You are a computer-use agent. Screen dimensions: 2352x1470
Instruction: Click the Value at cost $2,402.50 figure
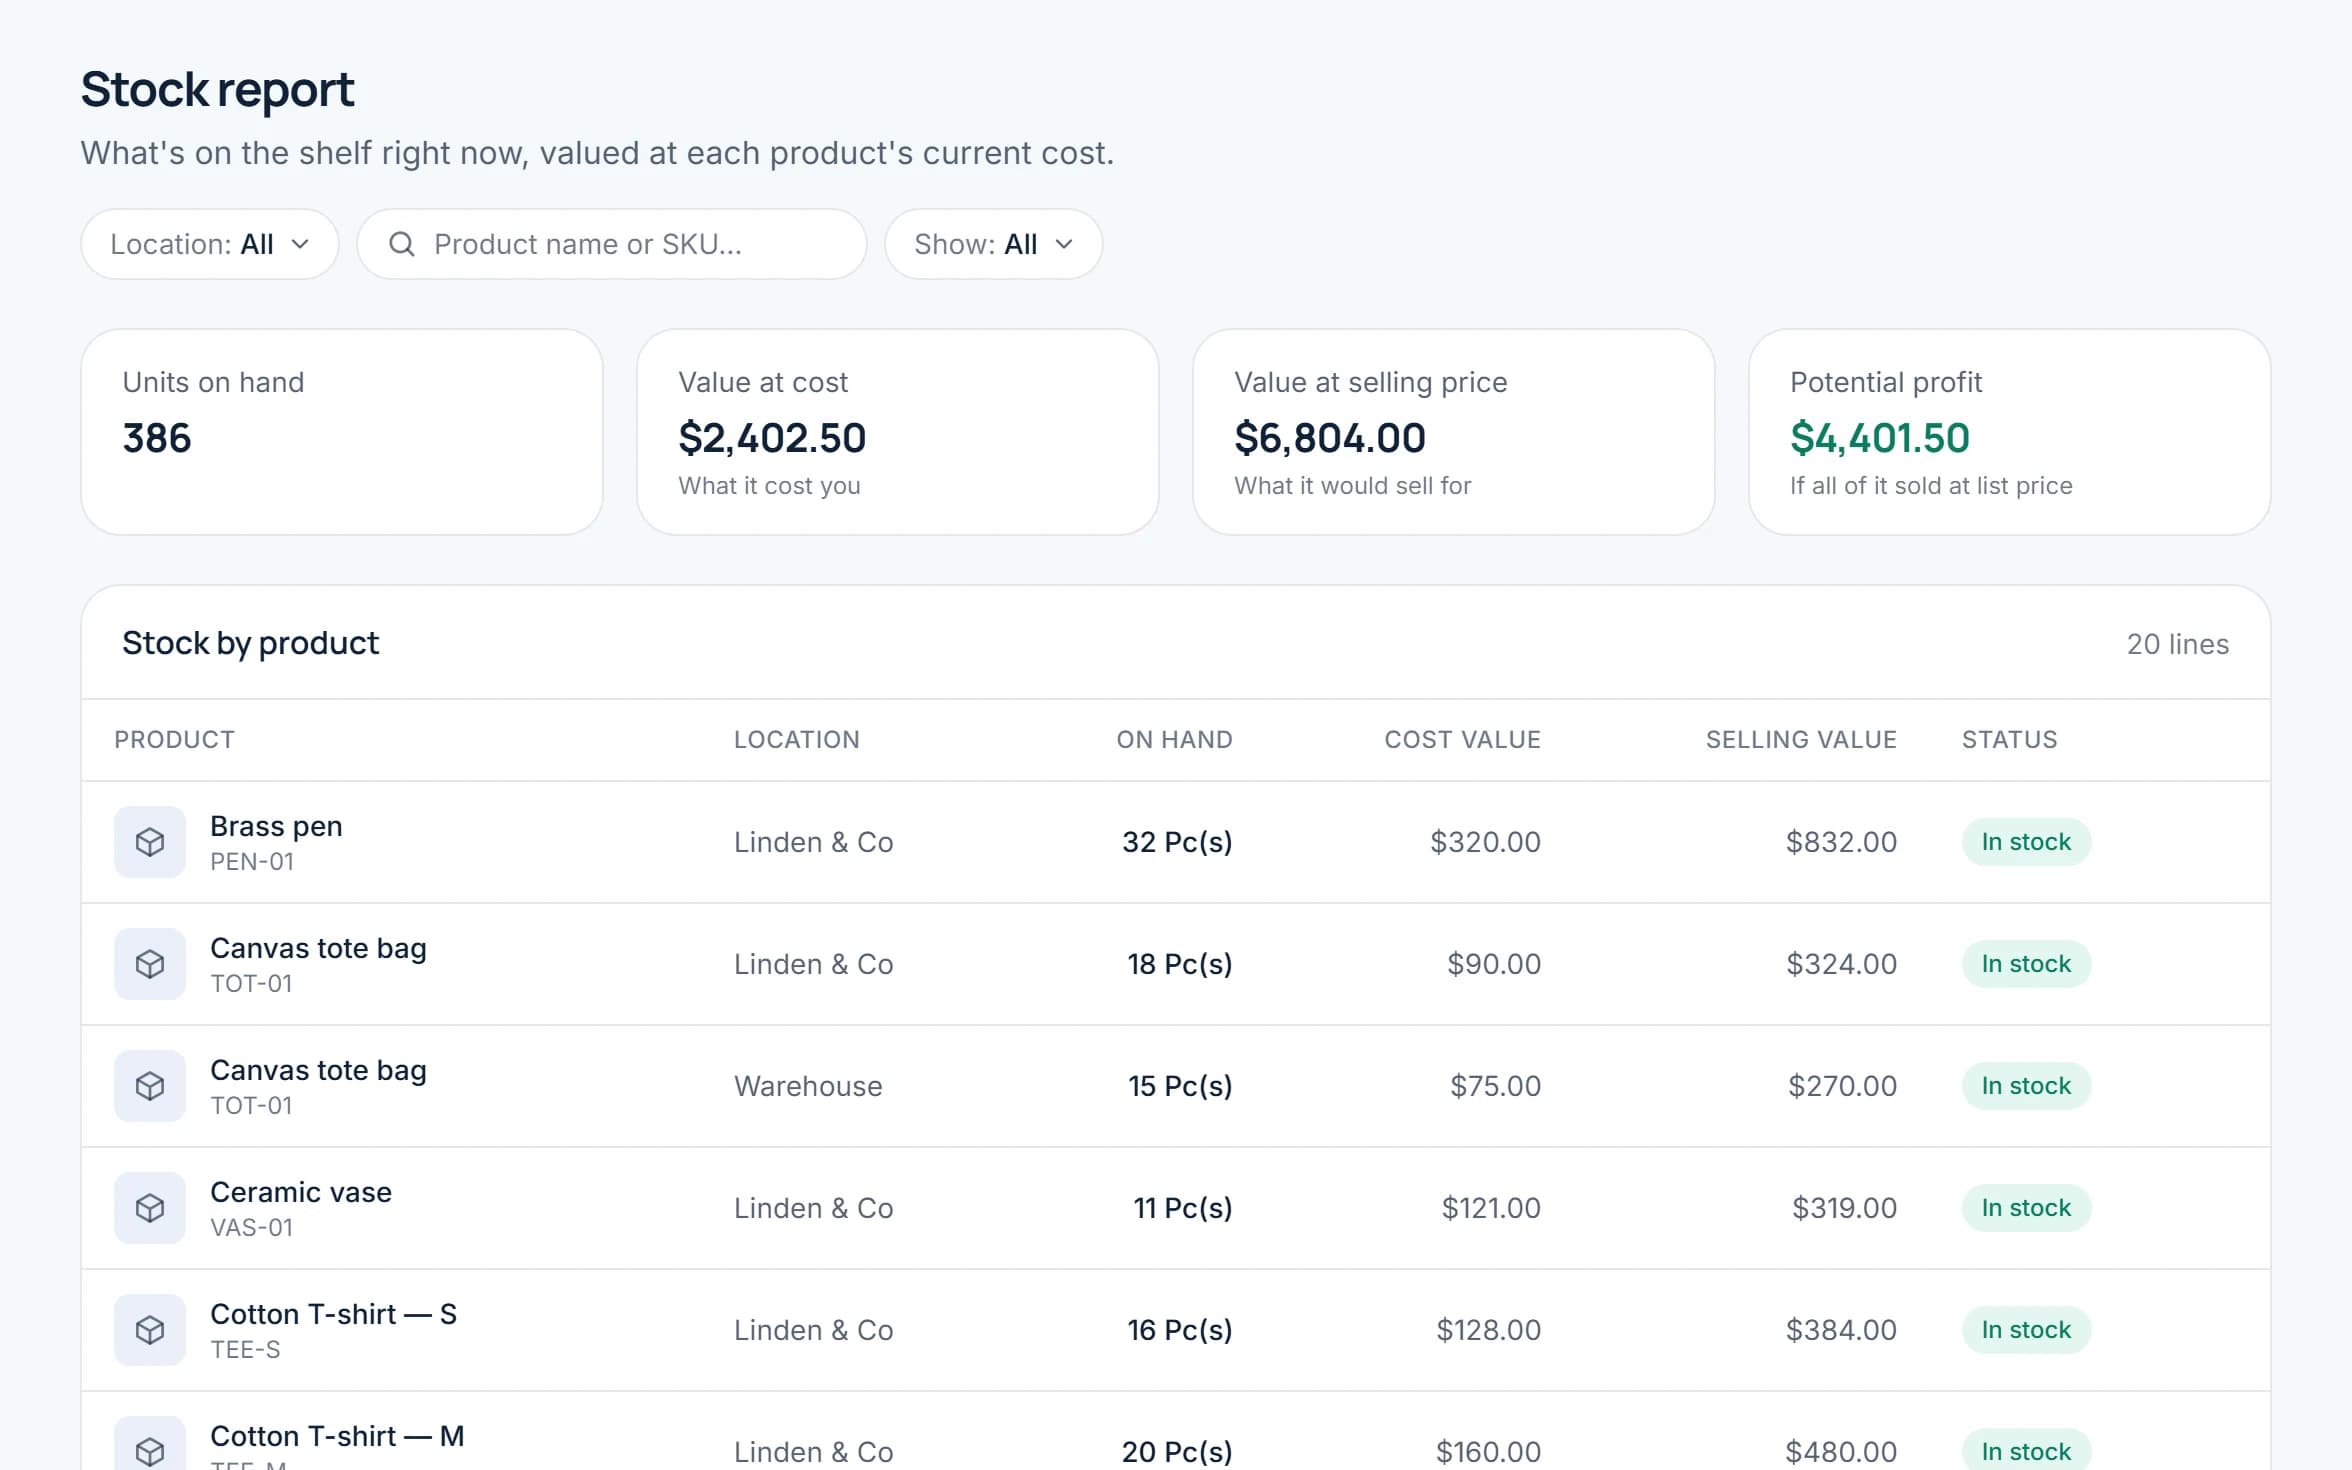pos(772,438)
